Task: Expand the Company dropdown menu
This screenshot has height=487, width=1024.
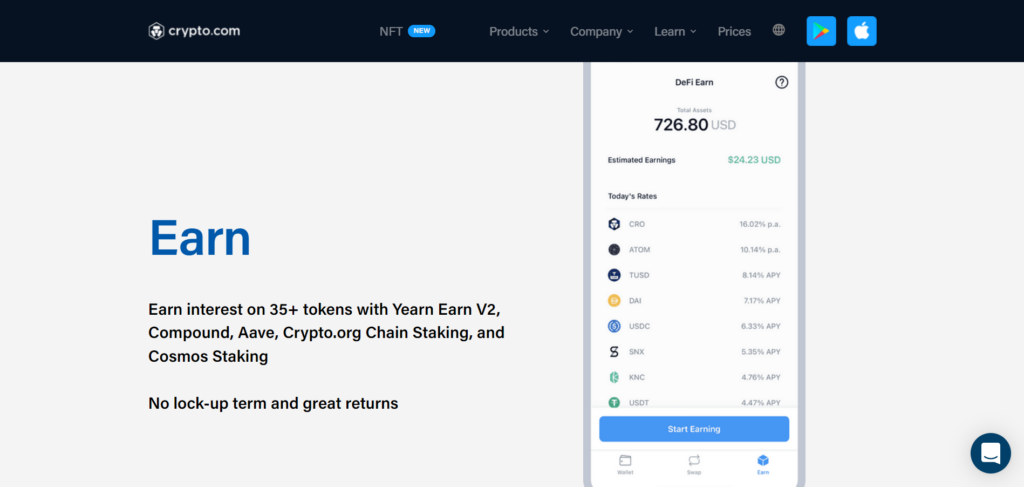Action: (601, 31)
